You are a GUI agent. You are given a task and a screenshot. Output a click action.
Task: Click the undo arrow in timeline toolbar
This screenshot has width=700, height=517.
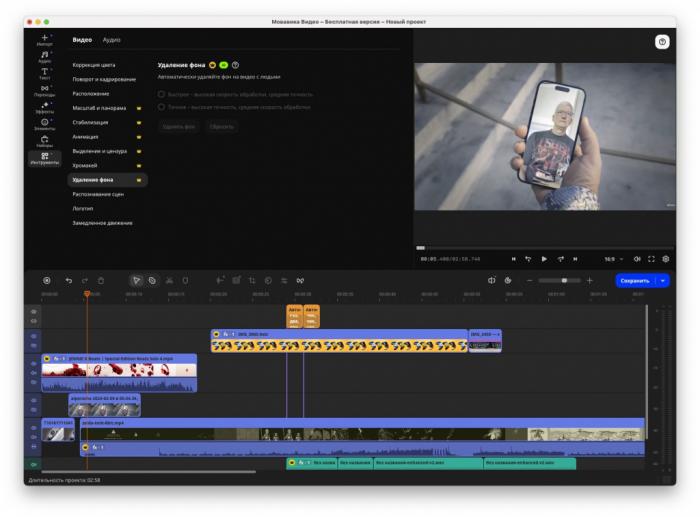pyautogui.click(x=69, y=281)
